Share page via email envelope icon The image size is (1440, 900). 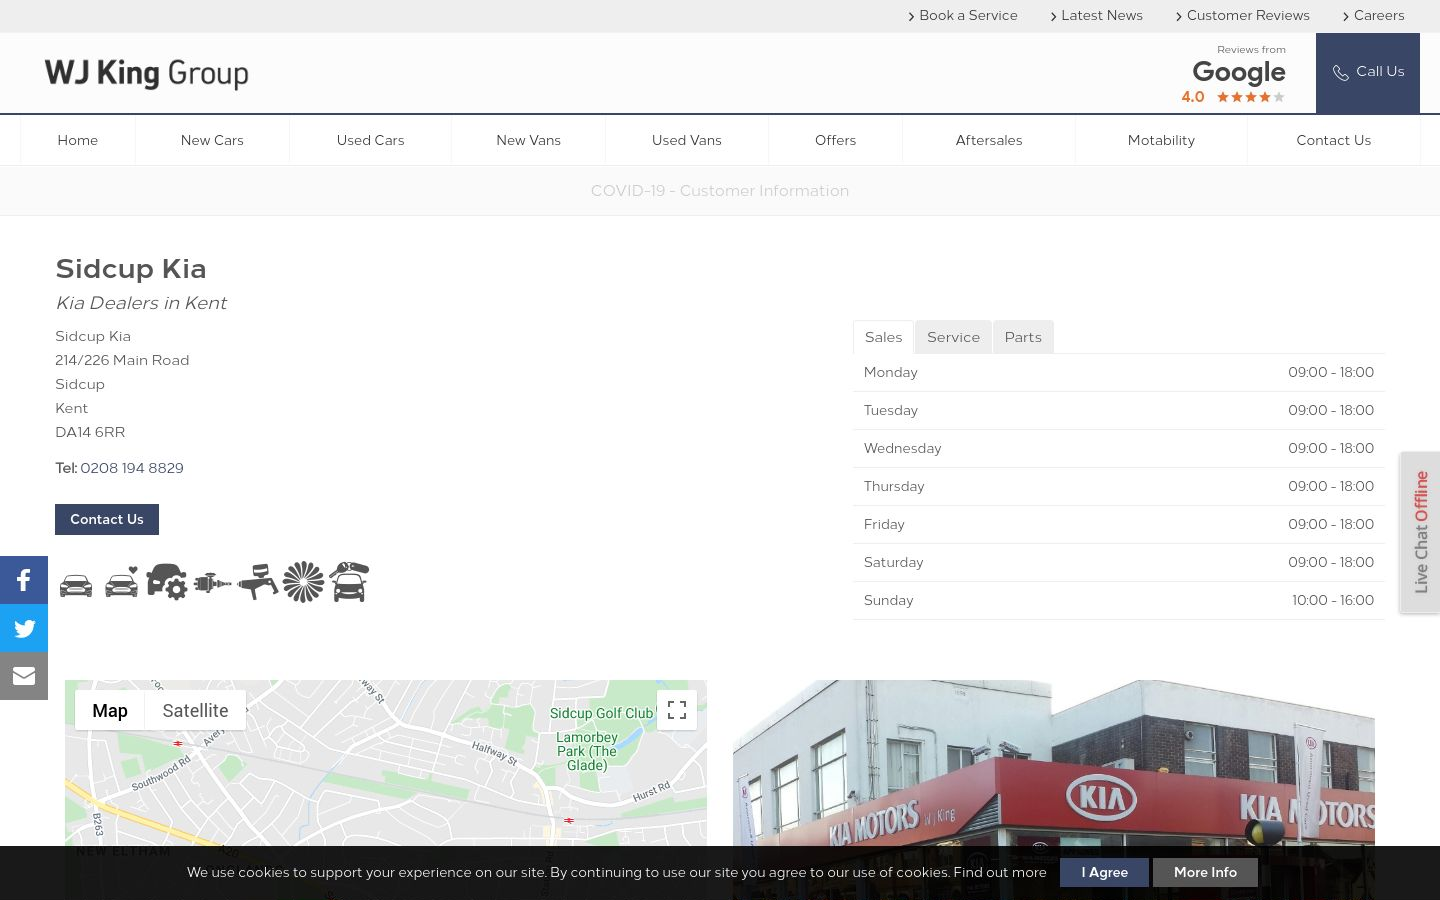tap(24, 676)
